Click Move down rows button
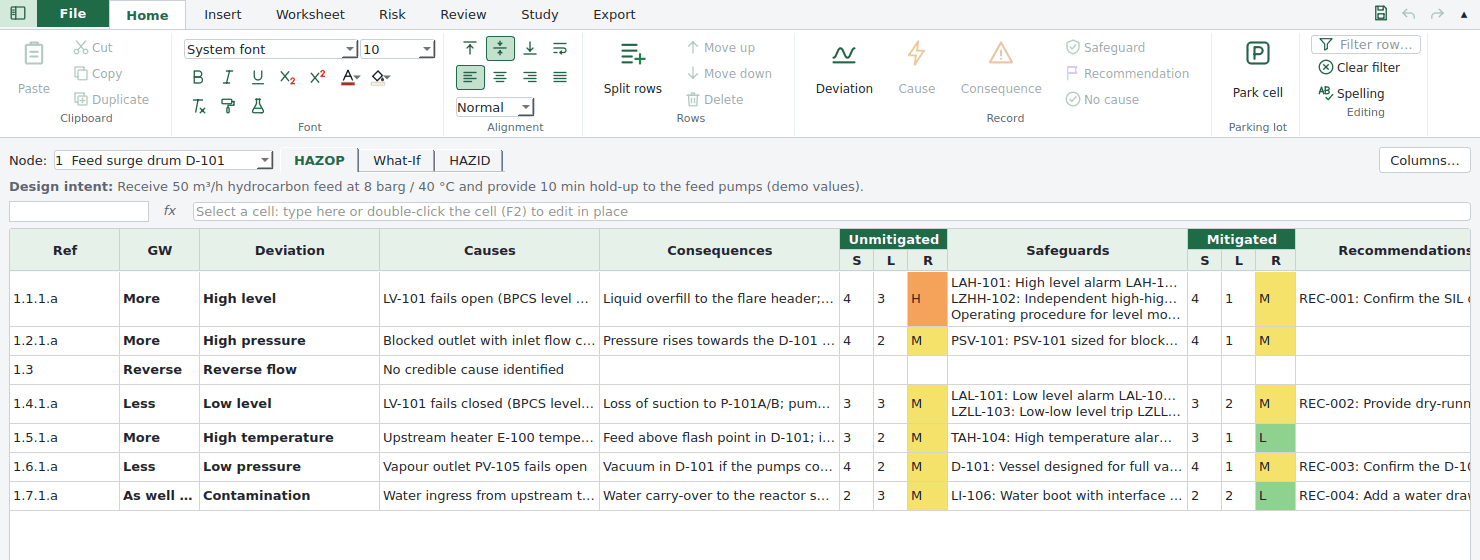This screenshot has width=1480, height=560. (729, 74)
